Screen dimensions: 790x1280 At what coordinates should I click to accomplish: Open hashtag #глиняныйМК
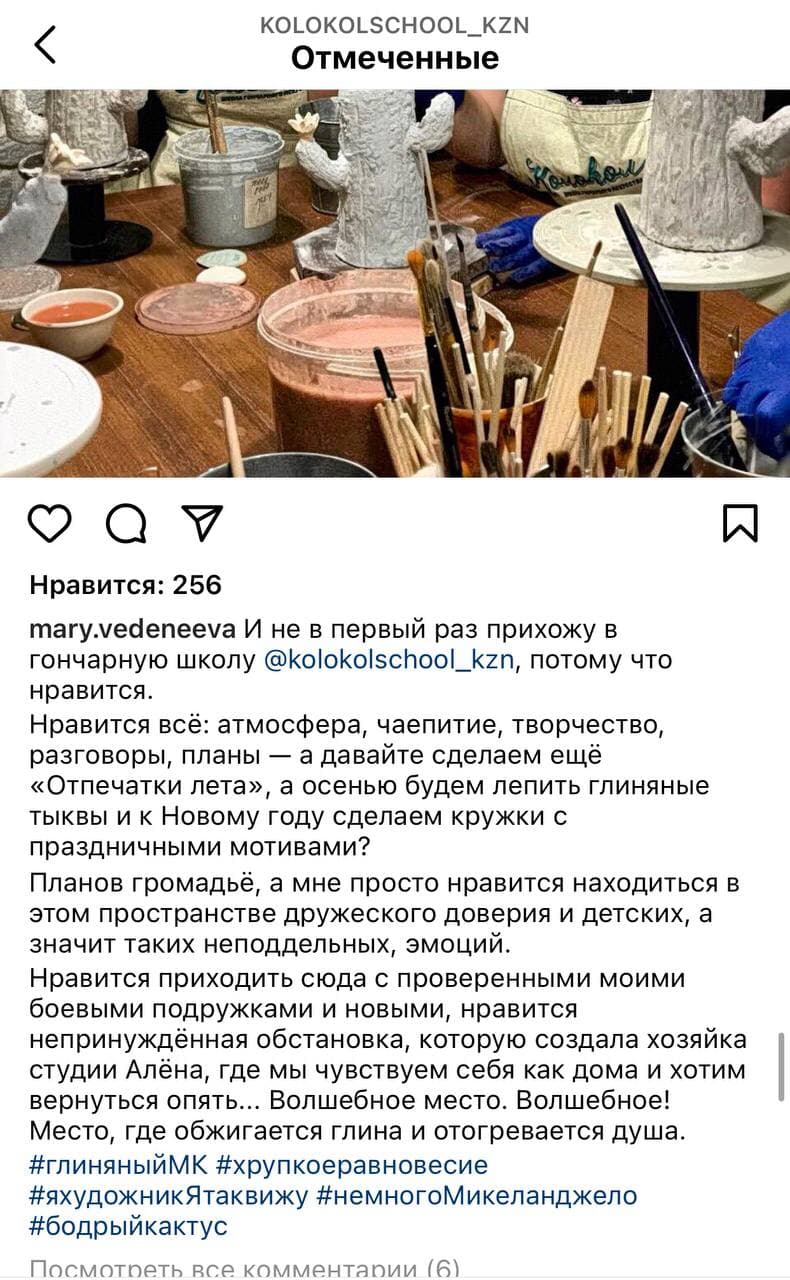tap(119, 1165)
